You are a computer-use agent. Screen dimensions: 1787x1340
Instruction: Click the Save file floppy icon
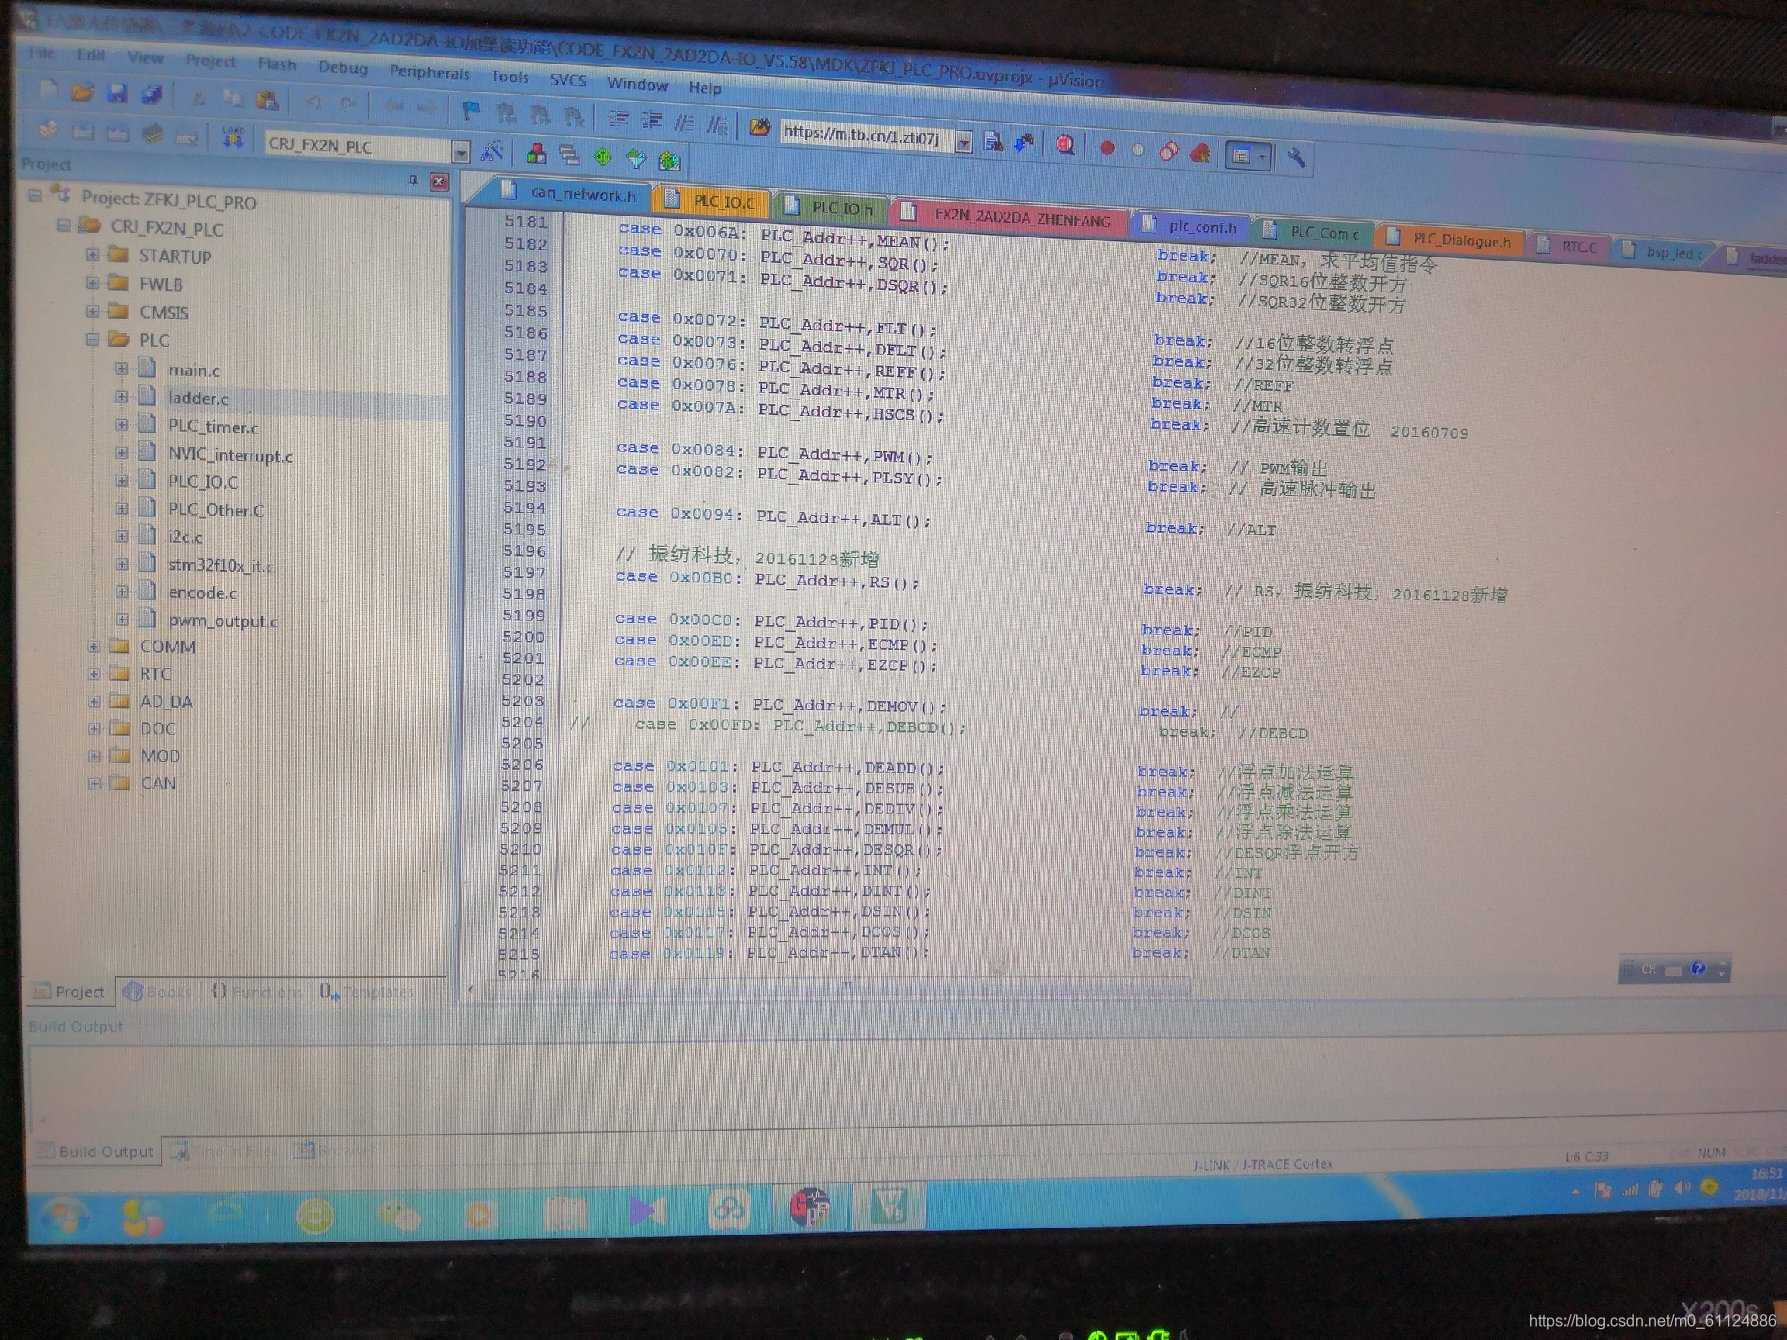click(x=117, y=94)
